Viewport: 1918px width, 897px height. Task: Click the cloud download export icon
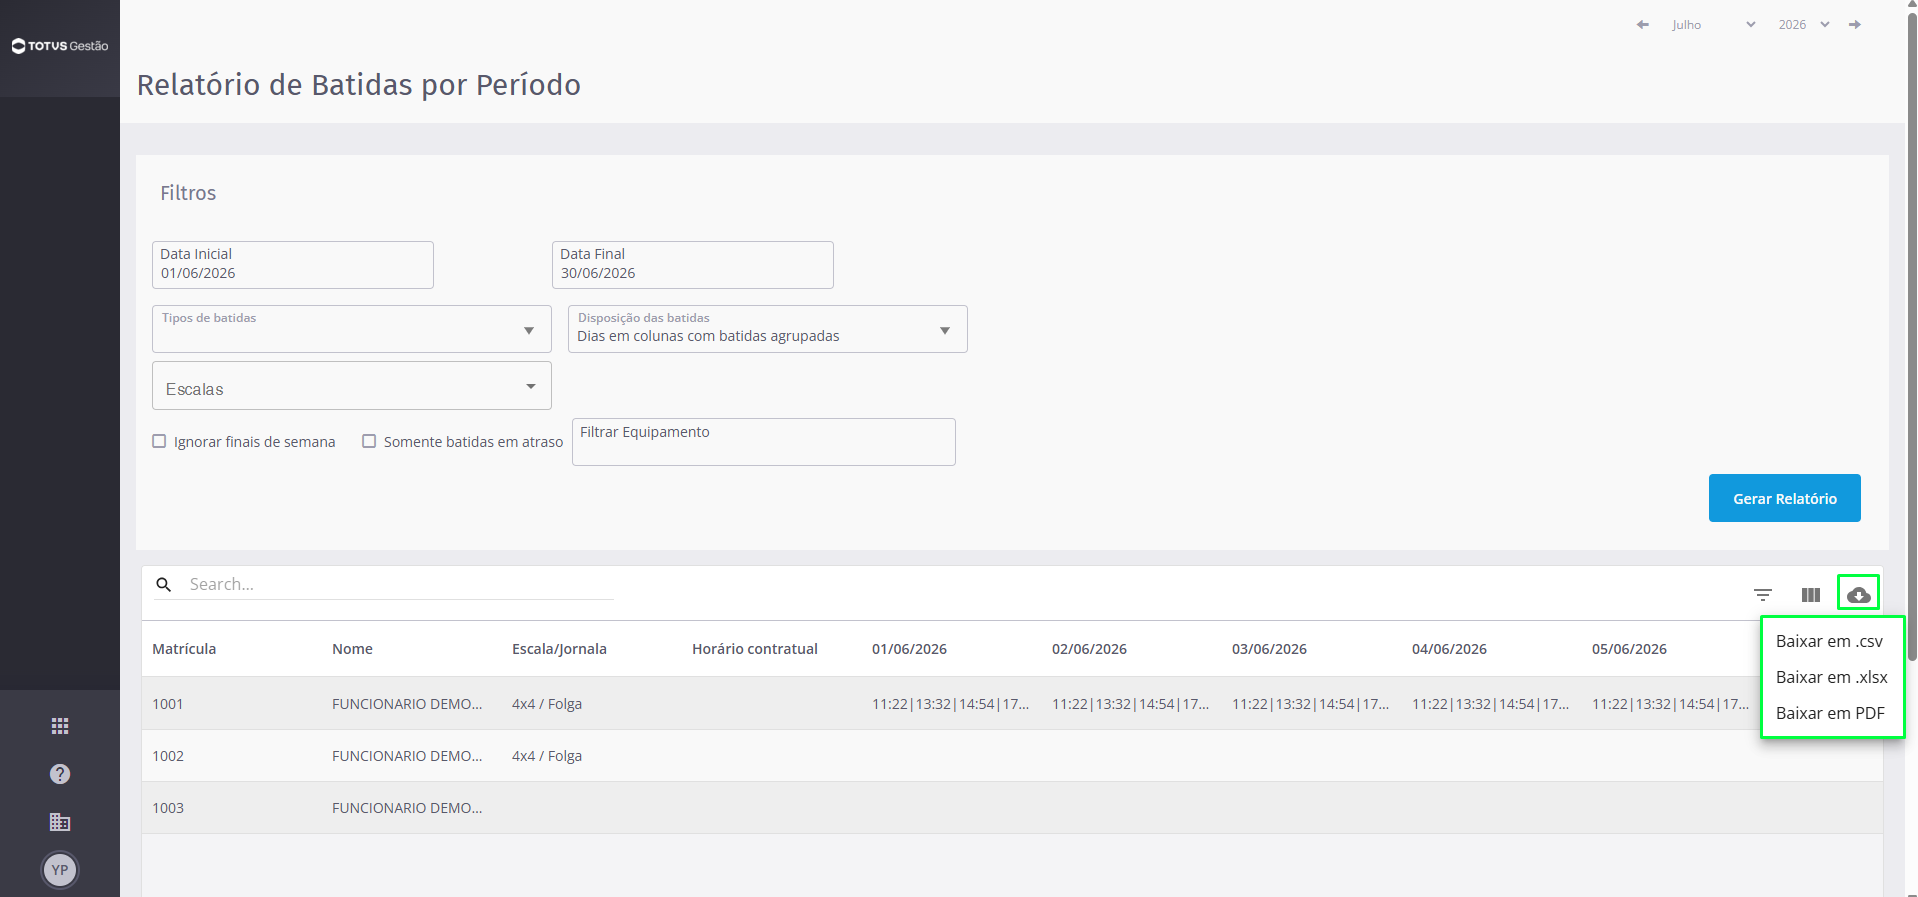pos(1858,595)
